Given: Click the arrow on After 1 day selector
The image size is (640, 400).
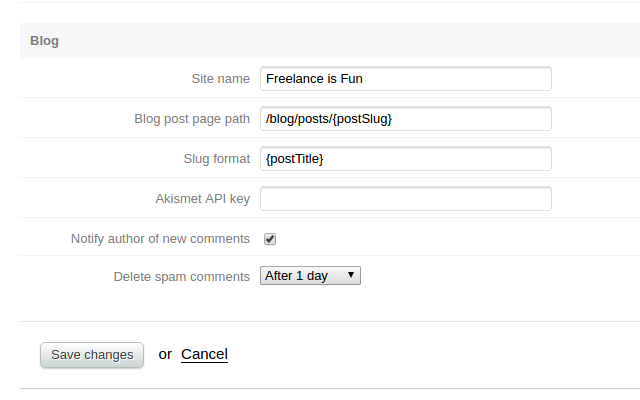Looking at the screenshot, I should pos(350,276).
